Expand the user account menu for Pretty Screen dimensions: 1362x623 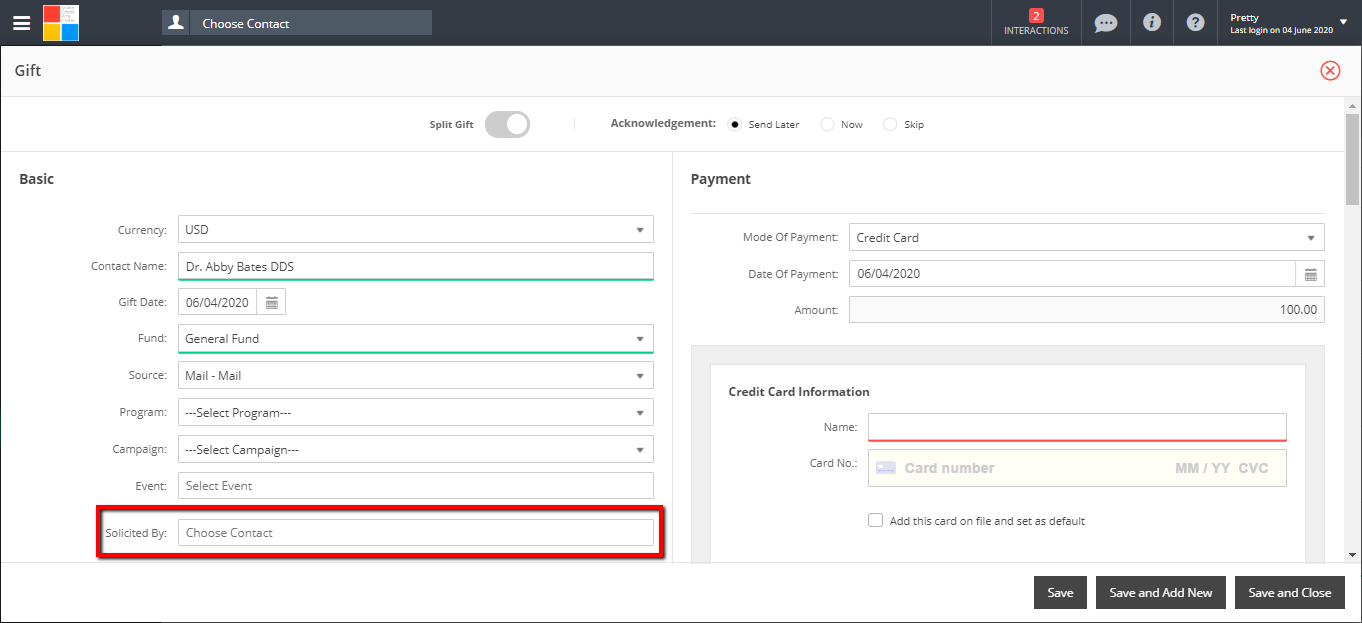(1342, 23)
